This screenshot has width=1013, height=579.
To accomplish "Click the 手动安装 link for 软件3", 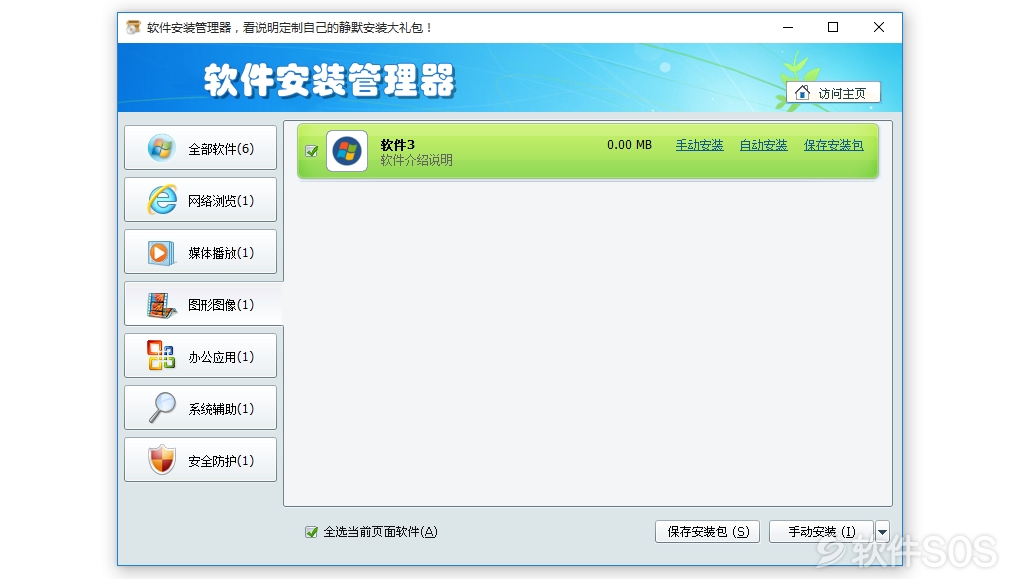I will point(700,145).
